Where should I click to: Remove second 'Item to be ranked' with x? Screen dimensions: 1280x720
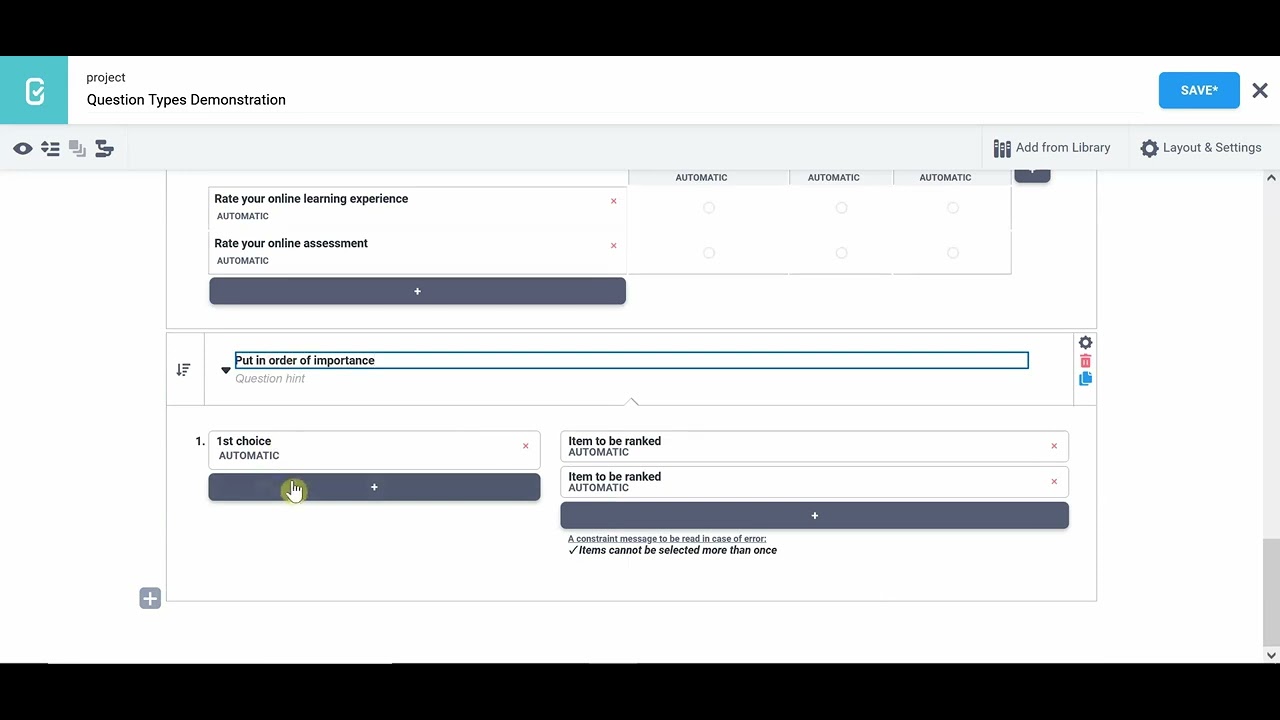click(x=1054, y=482)
